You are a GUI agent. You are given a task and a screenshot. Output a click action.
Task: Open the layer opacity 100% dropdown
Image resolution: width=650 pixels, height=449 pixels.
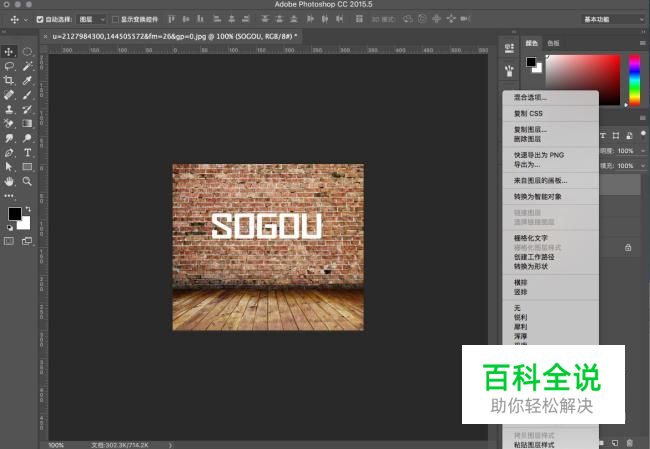643,151
